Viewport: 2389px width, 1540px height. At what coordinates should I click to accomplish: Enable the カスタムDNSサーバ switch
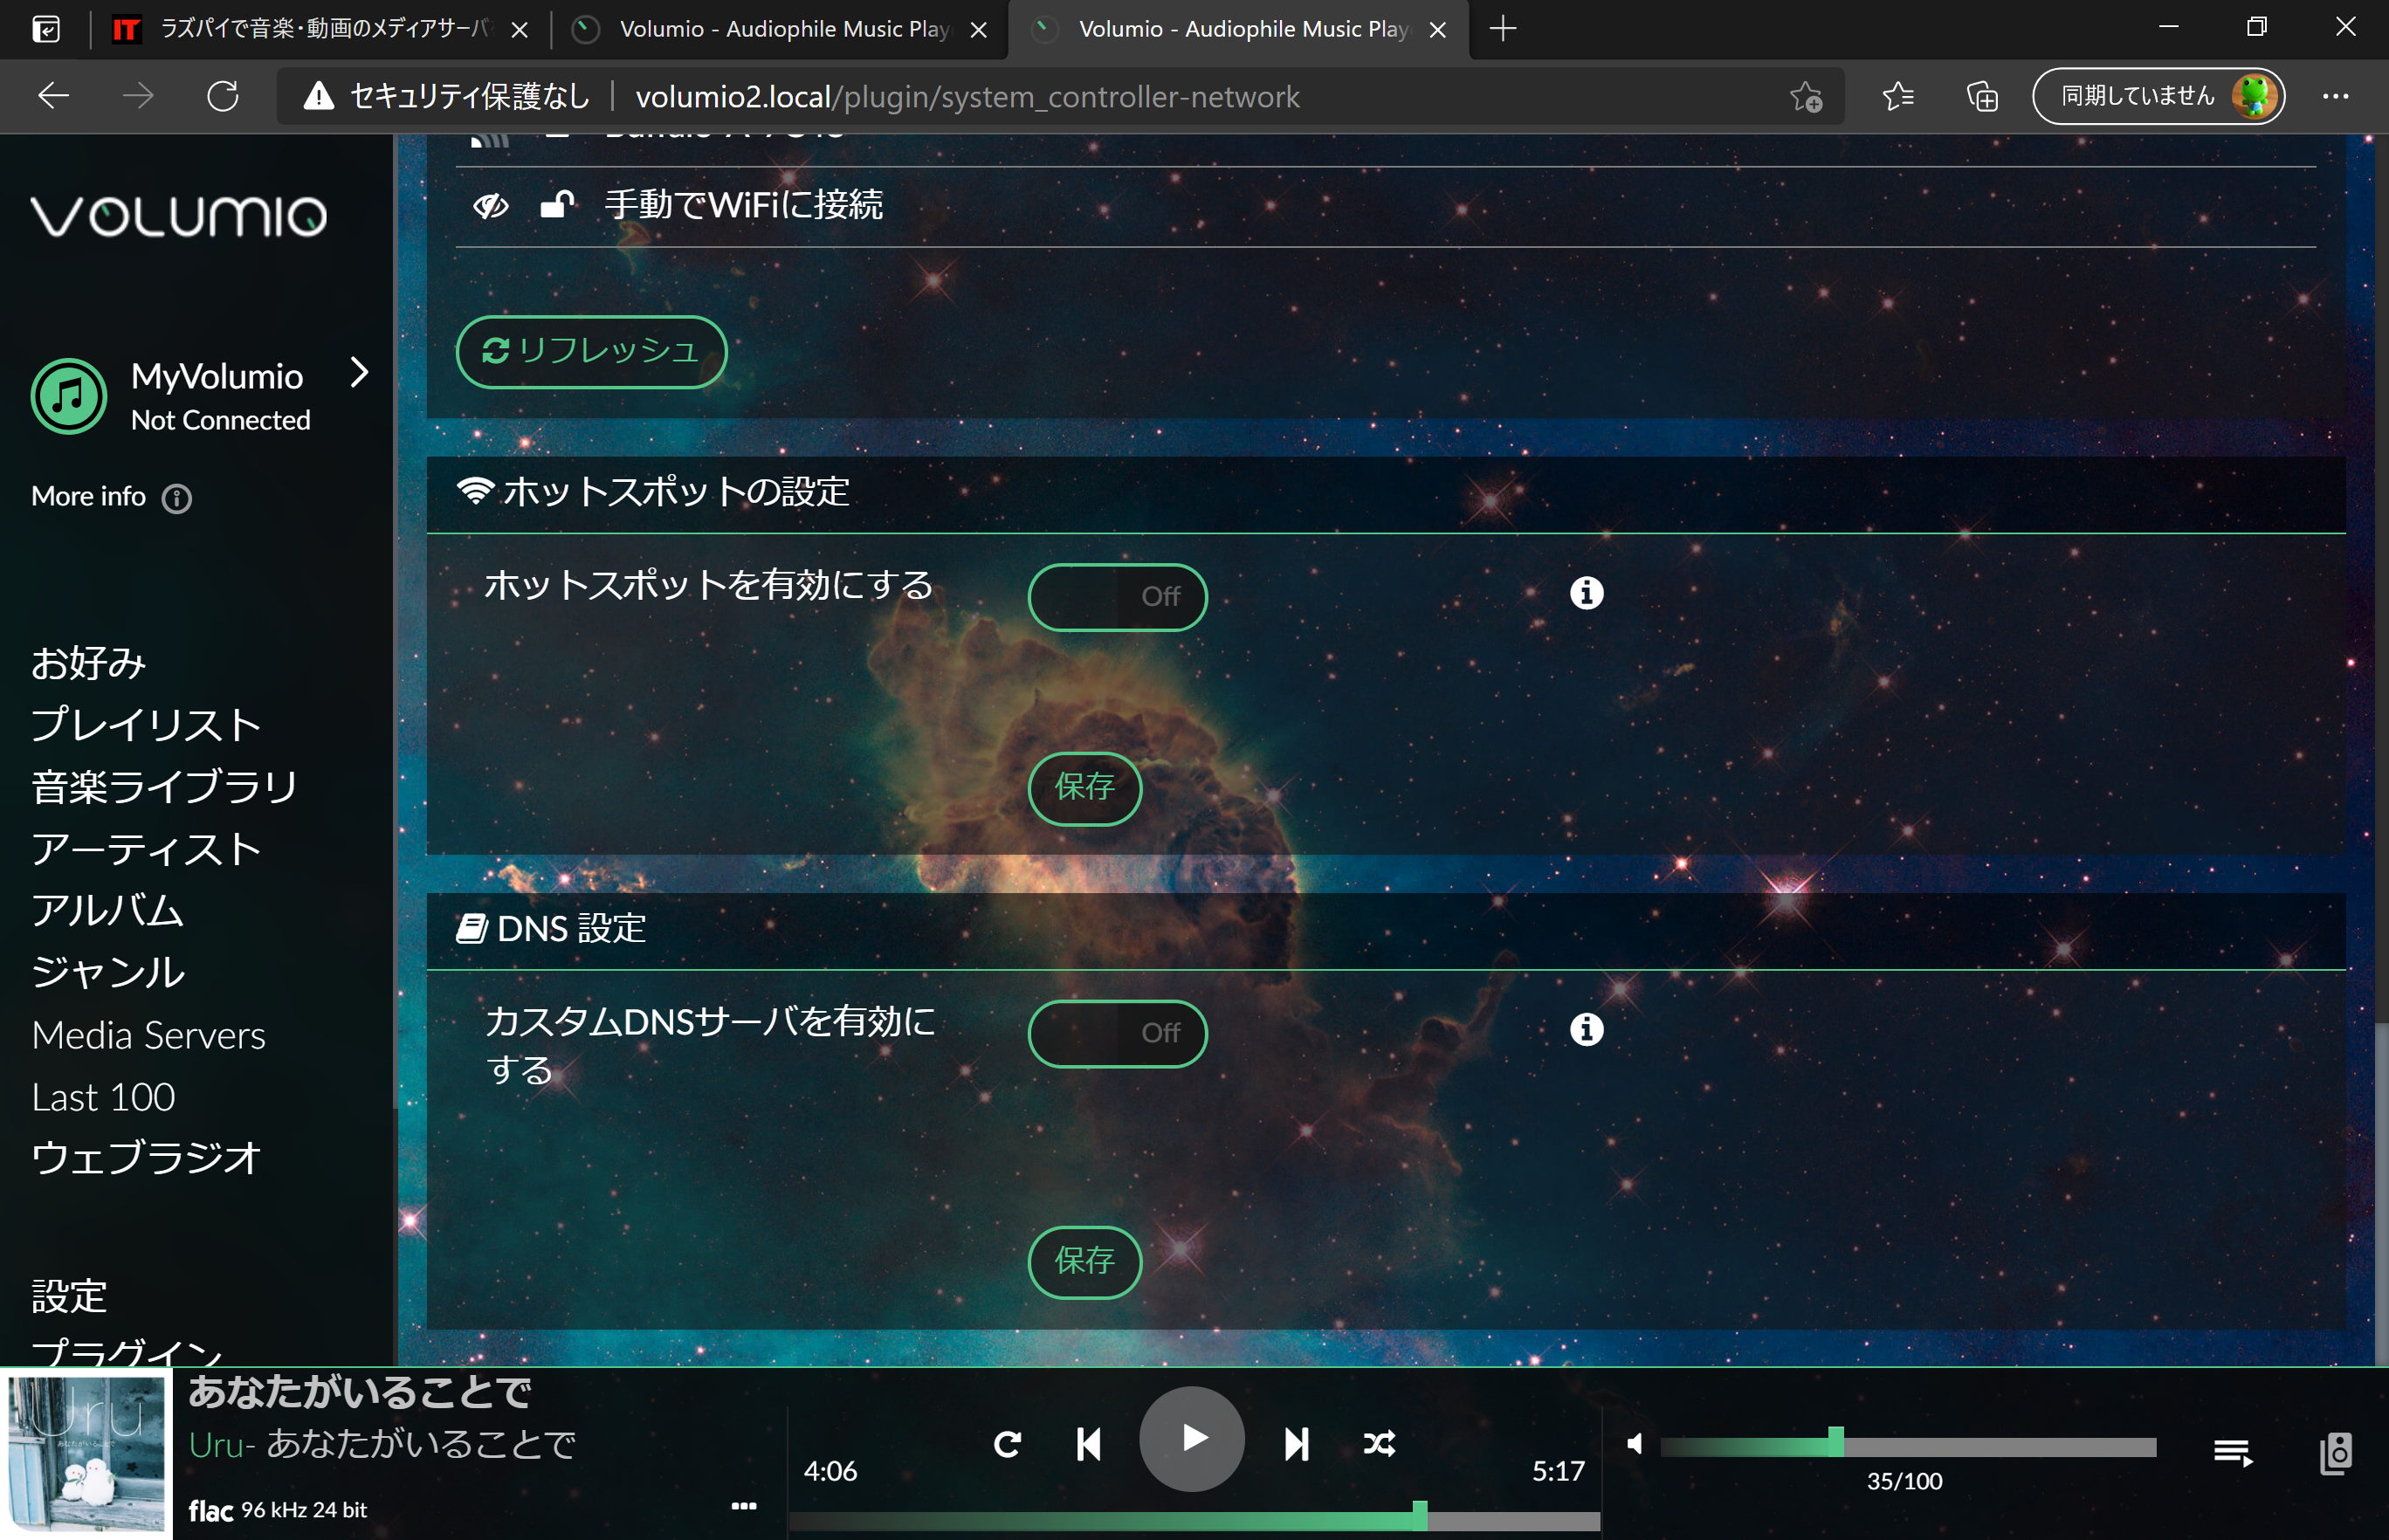[1117, 1034]
